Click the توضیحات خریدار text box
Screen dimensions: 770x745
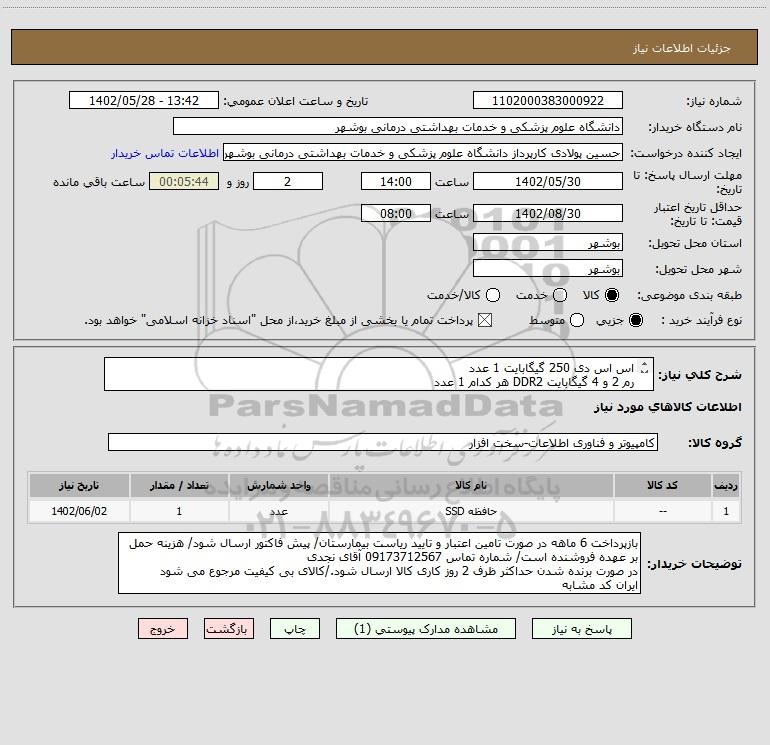point(379,563)
